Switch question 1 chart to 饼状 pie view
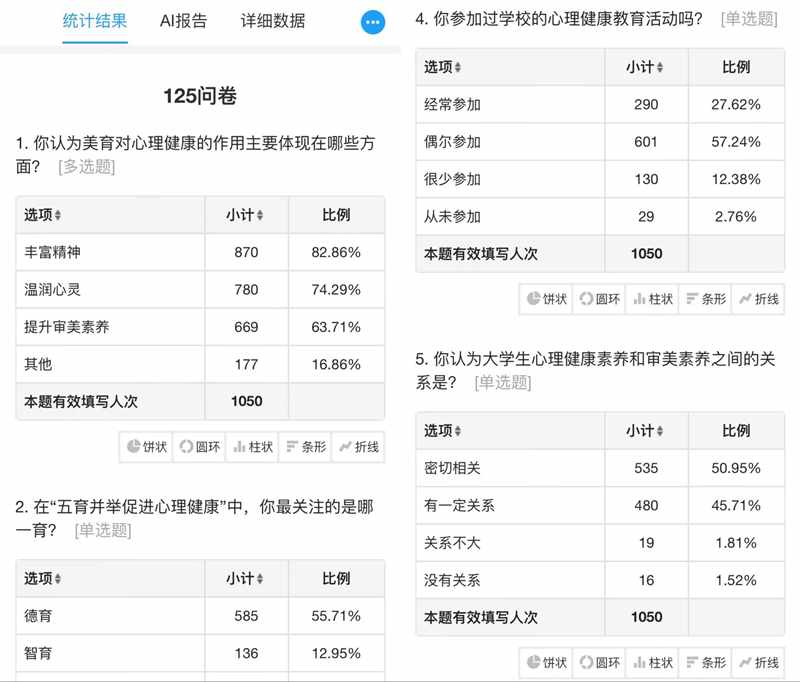 pyautogui.click(x=145, y=448)
